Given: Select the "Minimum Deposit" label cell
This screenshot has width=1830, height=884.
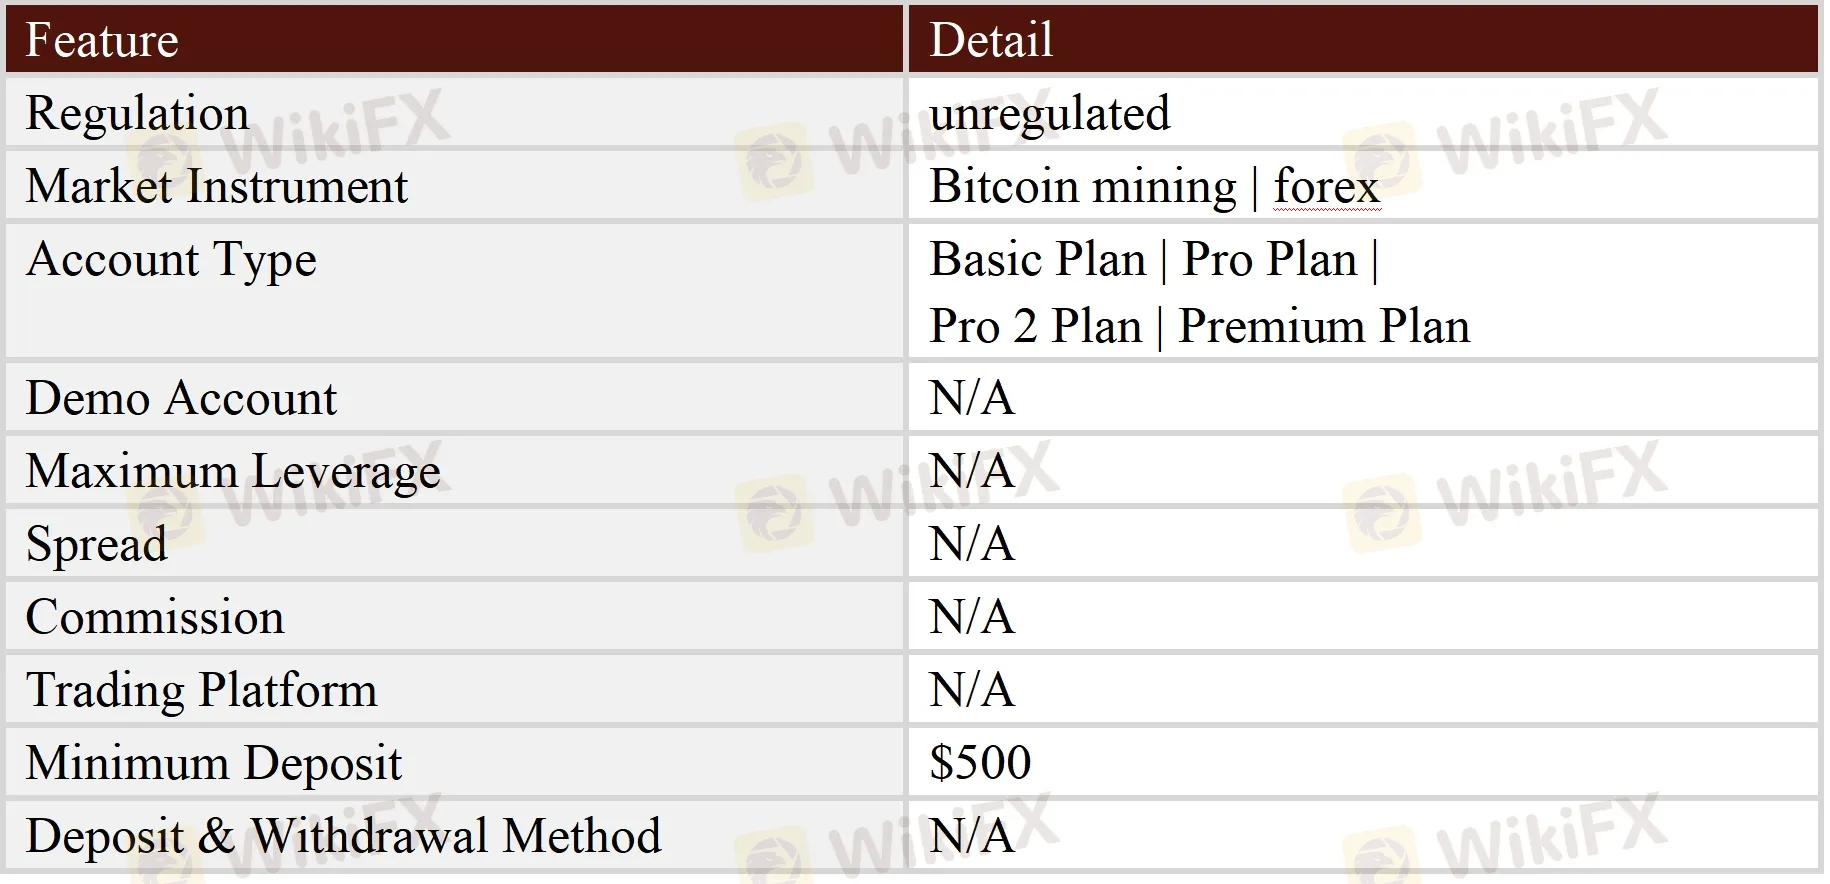Looking at the screenshot, I should tap(213, 763).
